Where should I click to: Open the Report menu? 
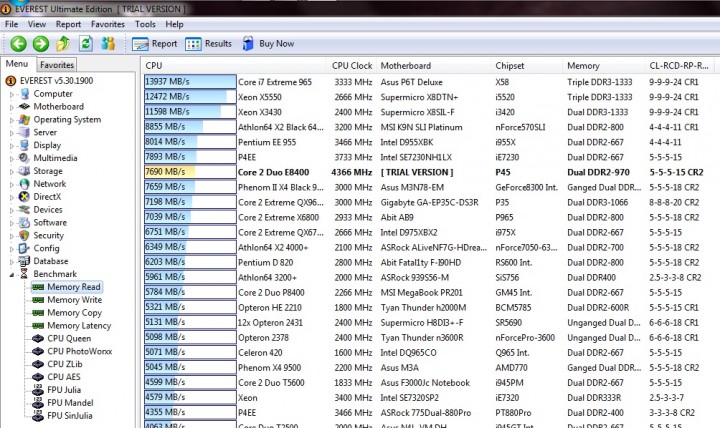(68, 24)
